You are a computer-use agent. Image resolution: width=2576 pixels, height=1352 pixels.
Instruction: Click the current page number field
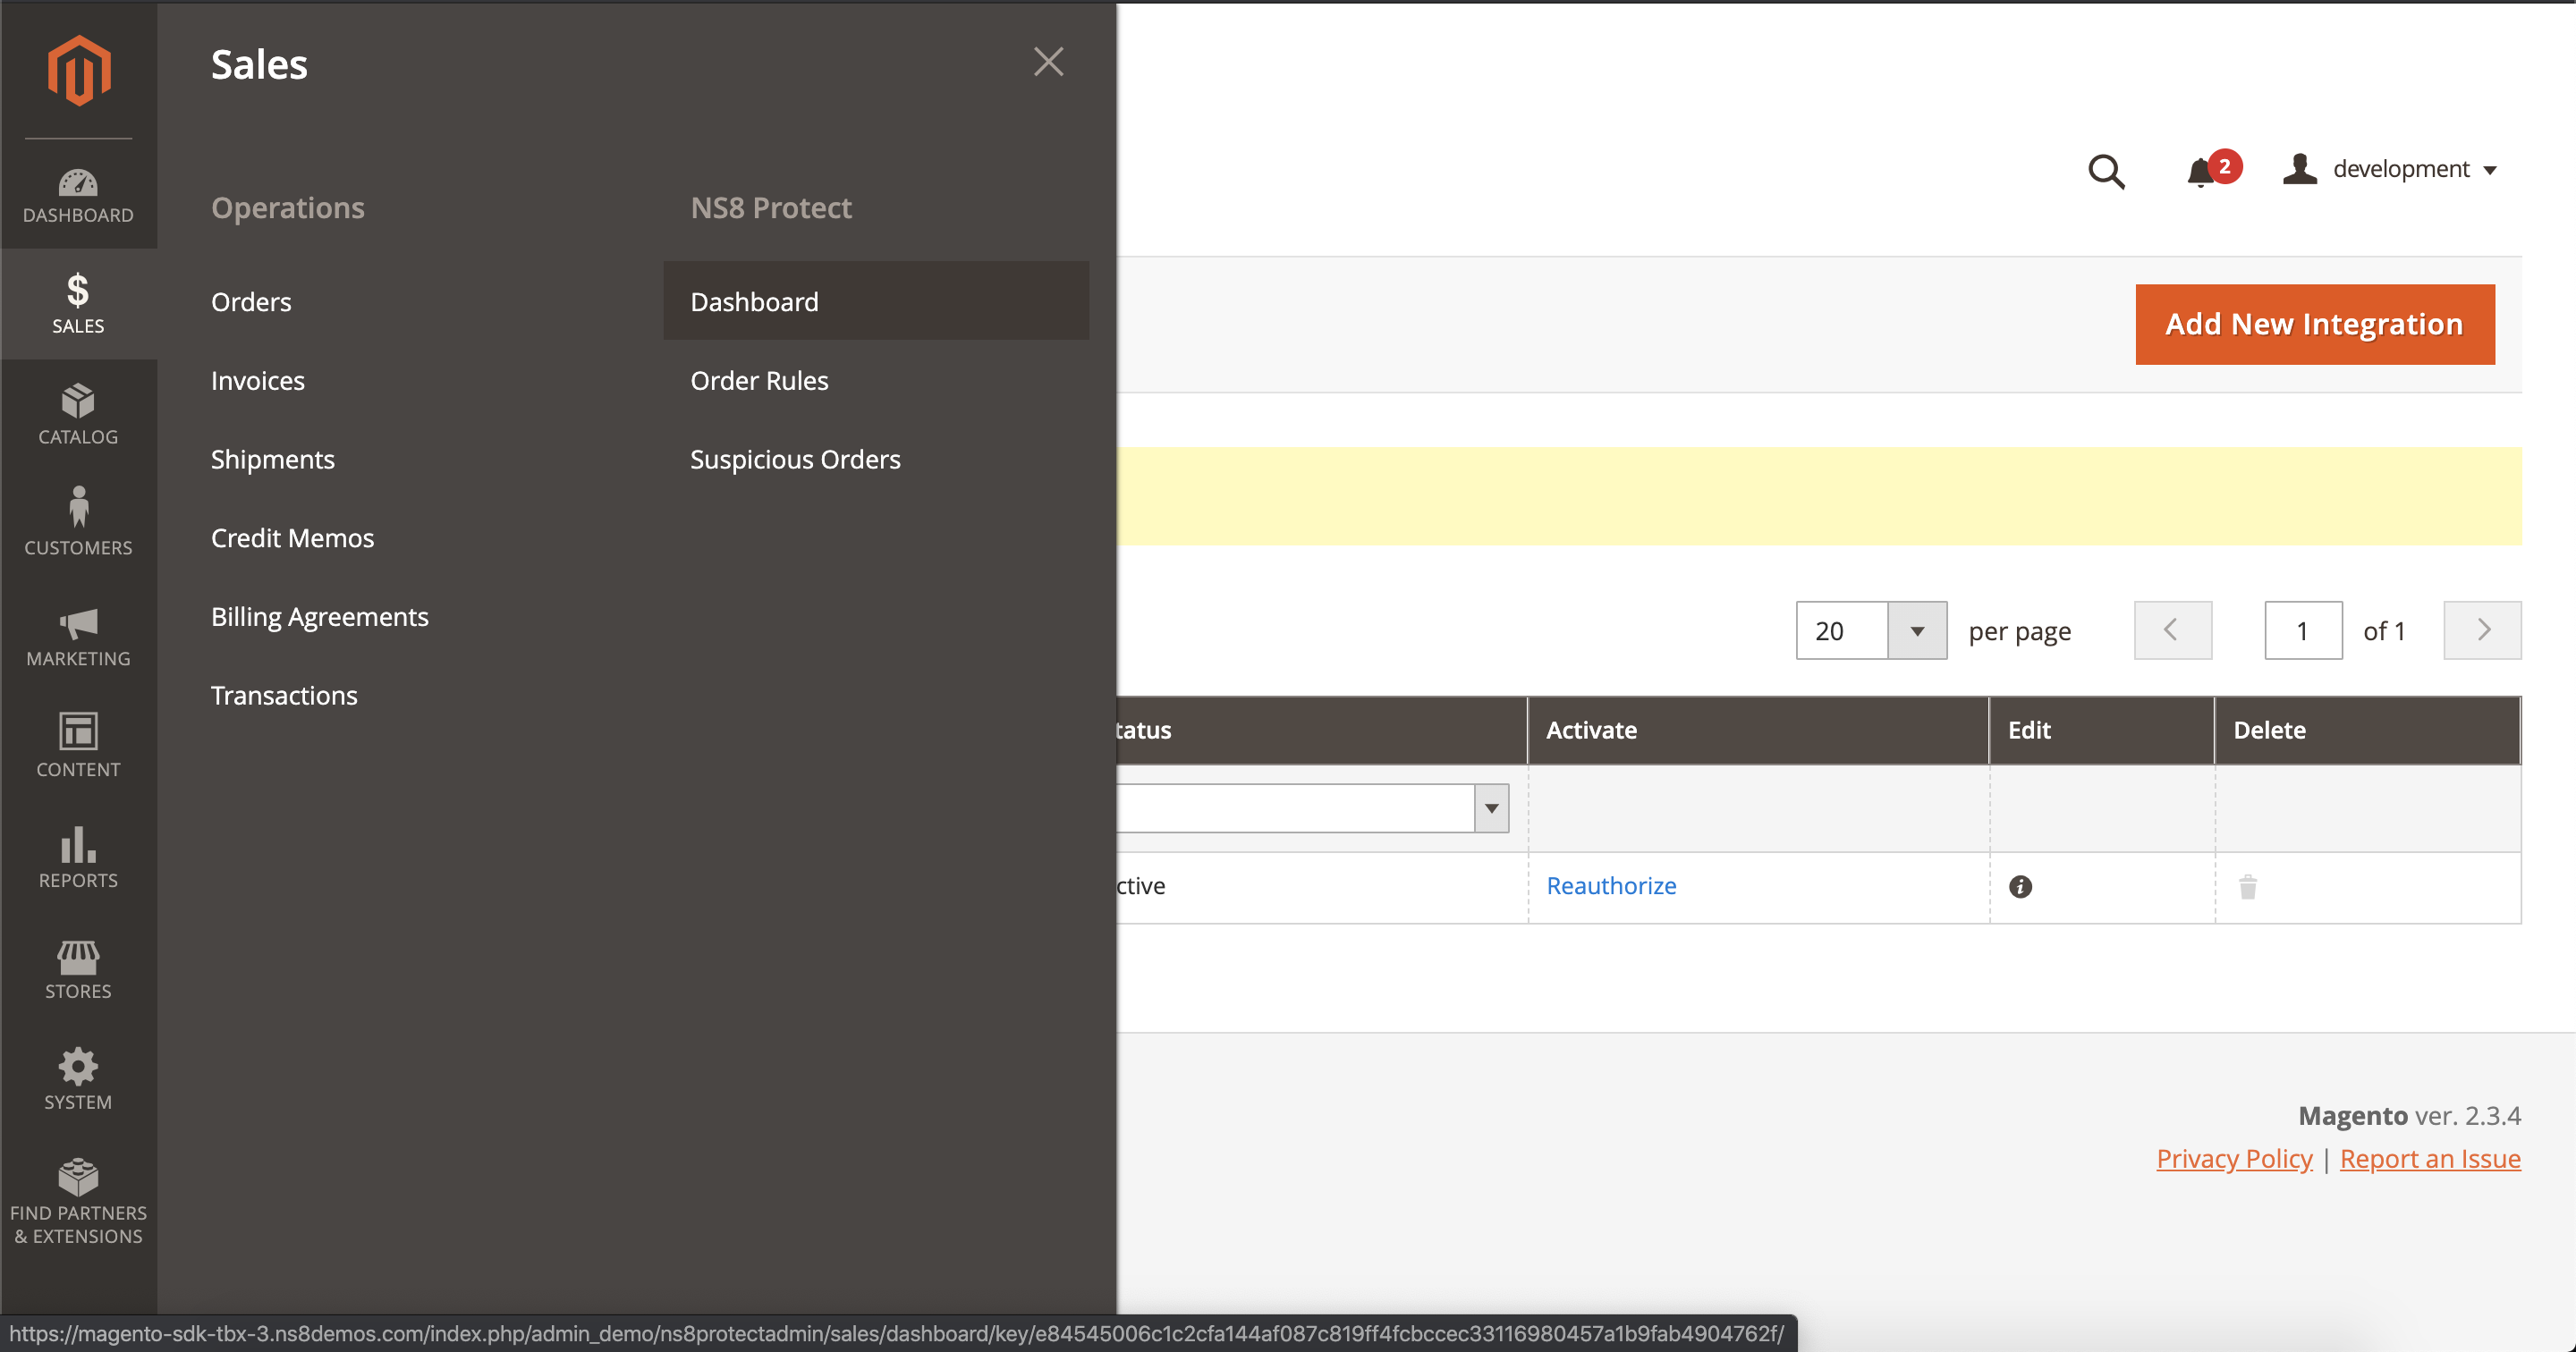[2302, 630]
